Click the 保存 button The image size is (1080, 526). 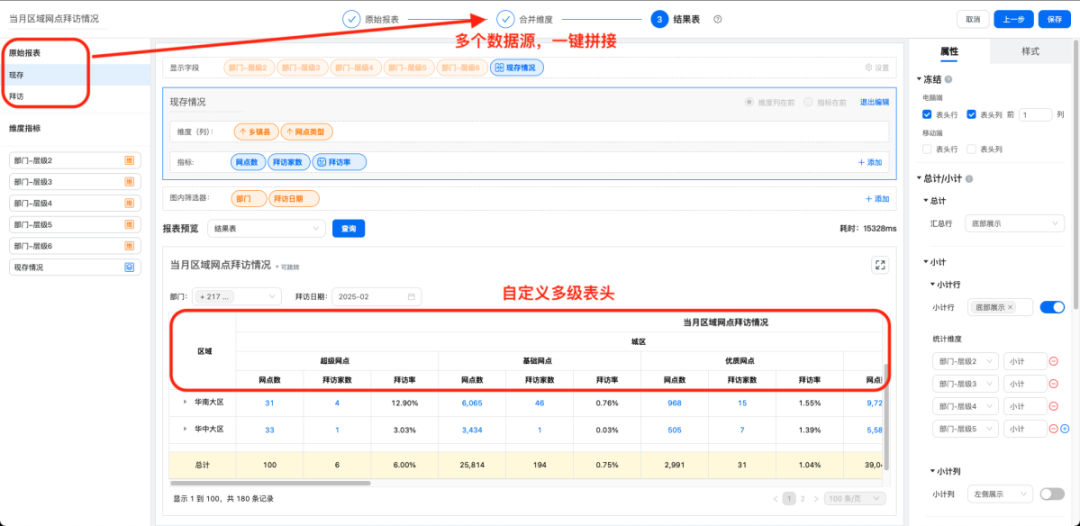(1055, 19)
